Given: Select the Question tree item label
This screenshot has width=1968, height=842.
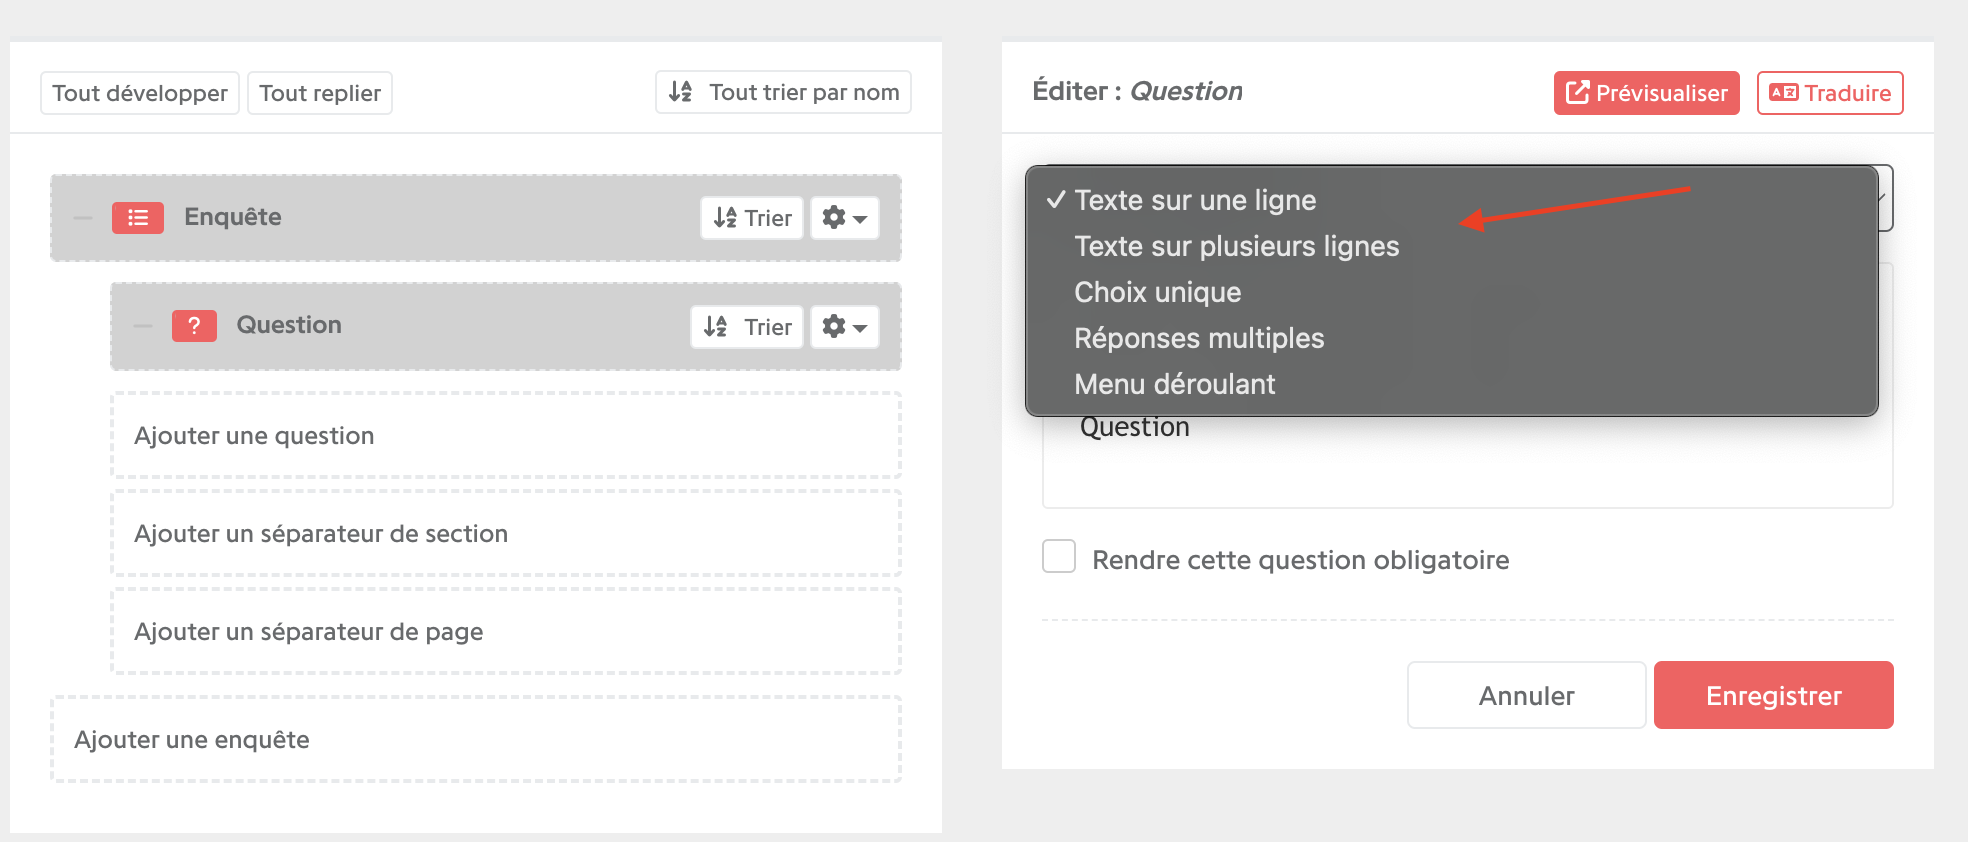Looking at the screenshot, I should [289, 325].
